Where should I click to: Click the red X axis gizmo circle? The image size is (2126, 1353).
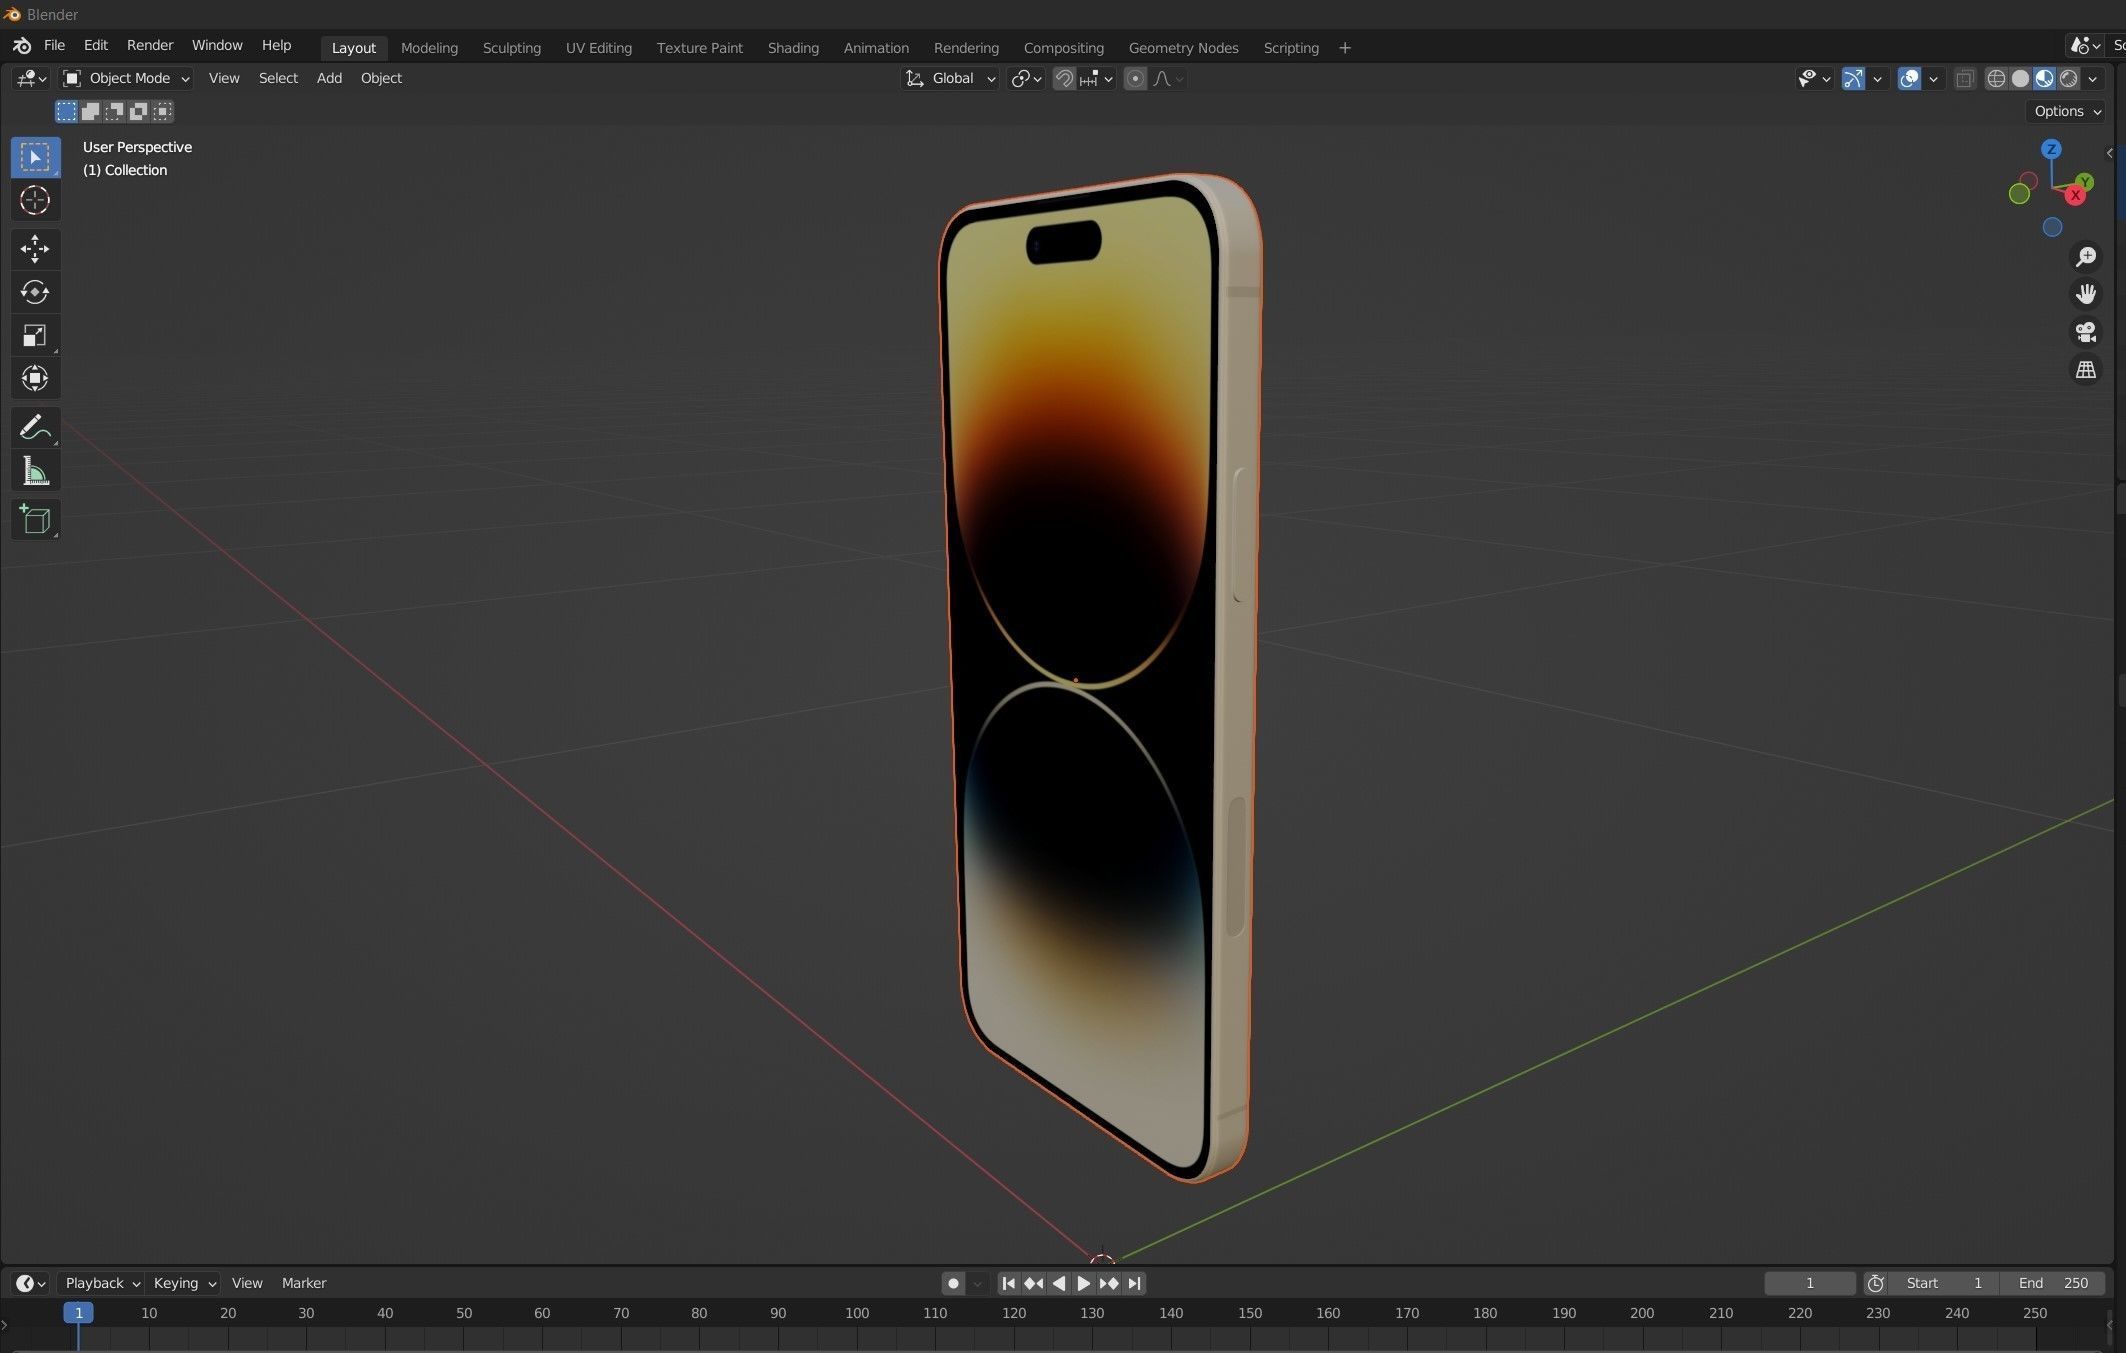pos(2075,195)
